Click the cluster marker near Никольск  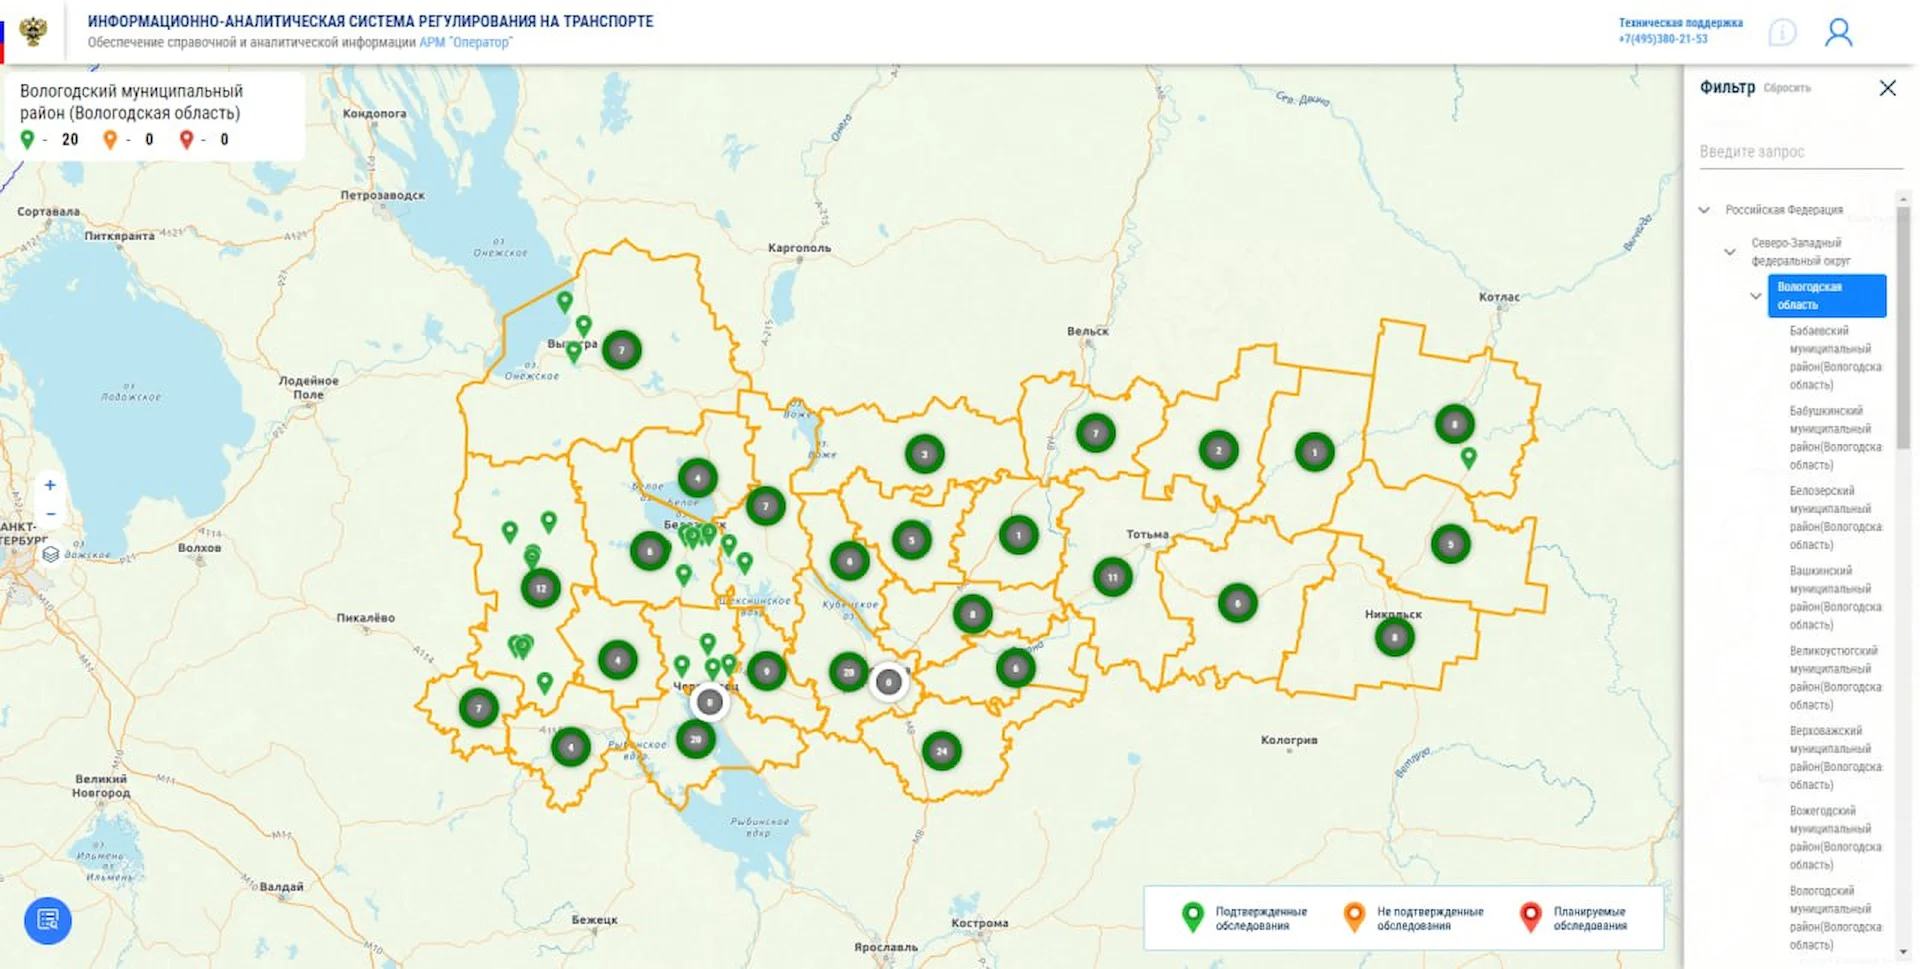(1394, 637)
